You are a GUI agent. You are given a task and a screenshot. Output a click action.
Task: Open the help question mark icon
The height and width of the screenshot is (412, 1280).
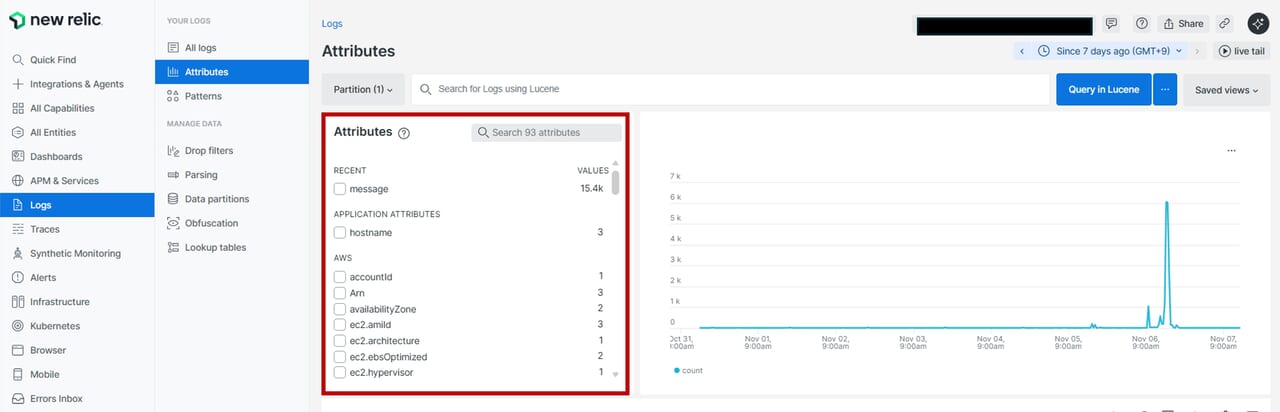tap(1141, 24)
